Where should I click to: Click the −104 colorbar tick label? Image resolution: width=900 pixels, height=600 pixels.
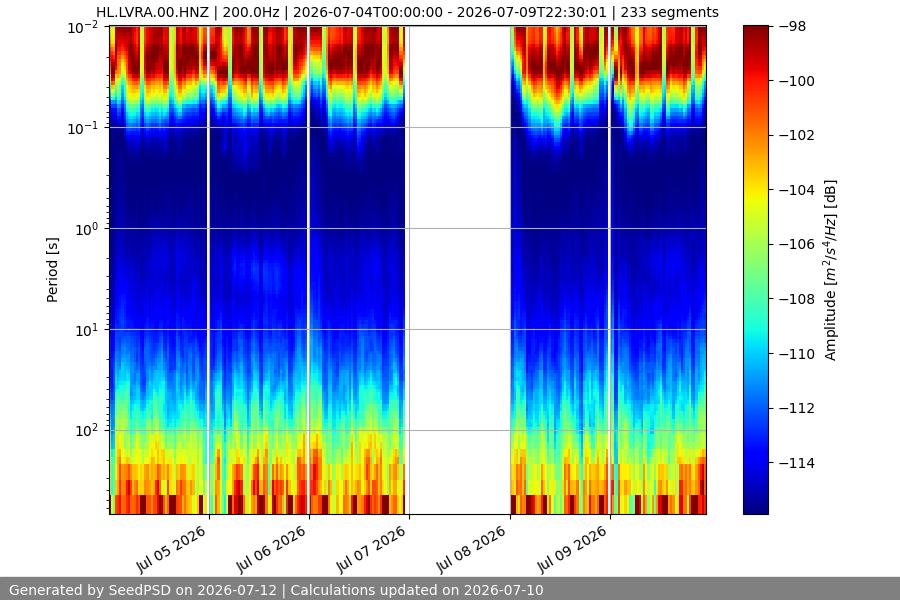tap(797, 190)
